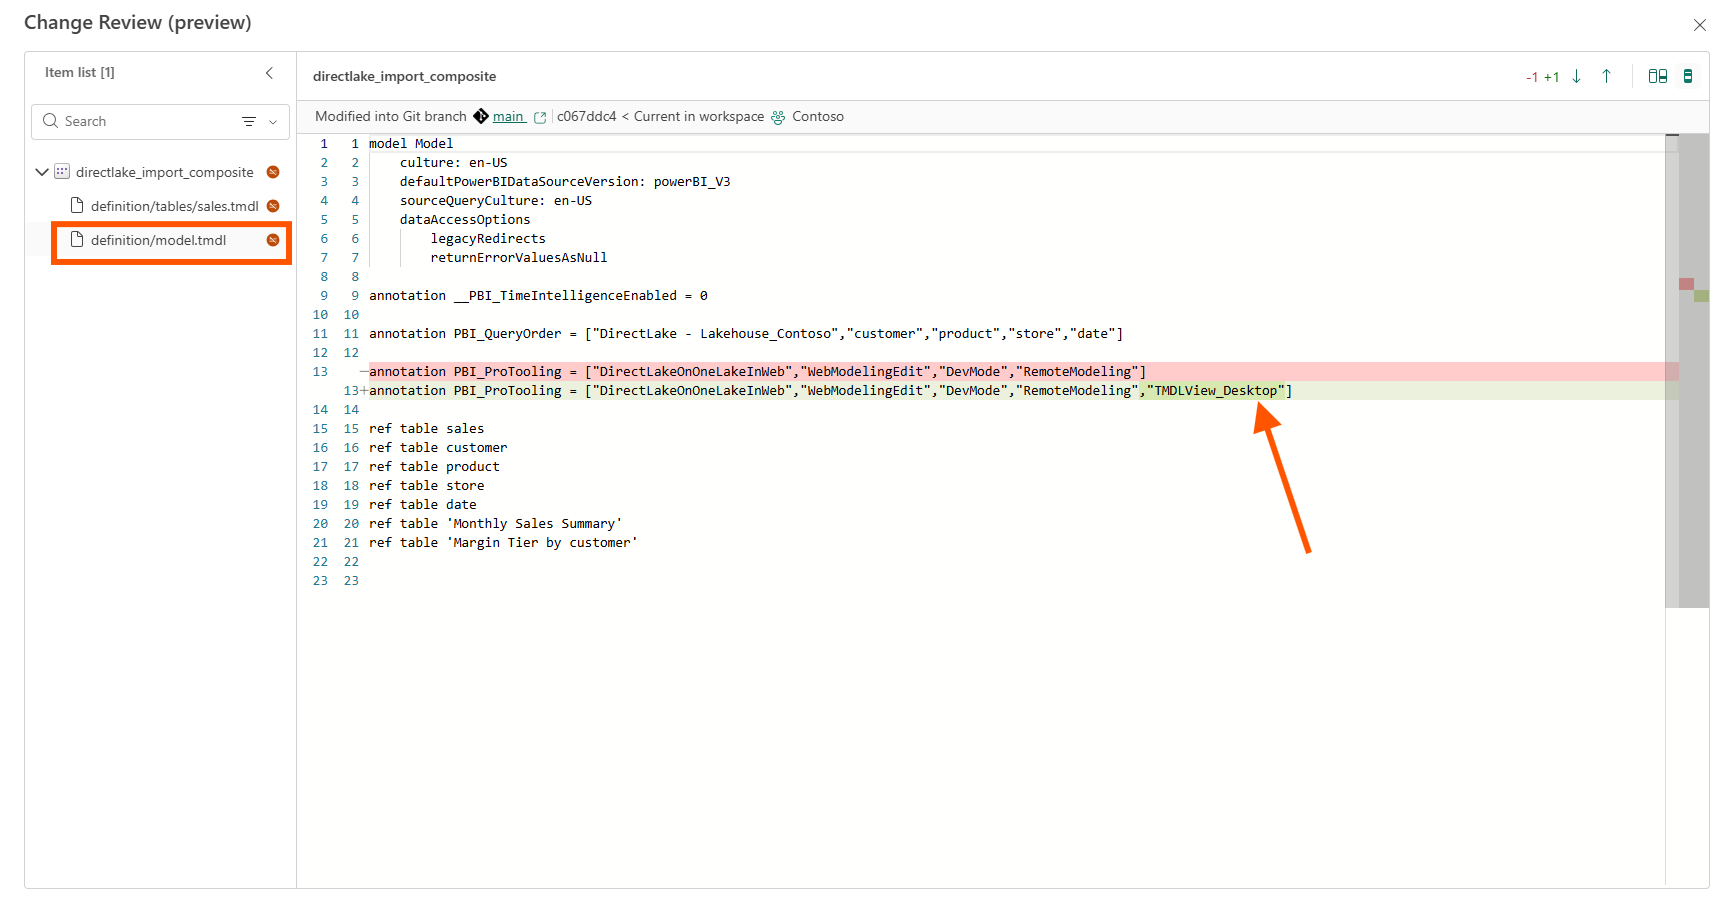
Task: Go to next change arrow
Action: pos(1577,76)
